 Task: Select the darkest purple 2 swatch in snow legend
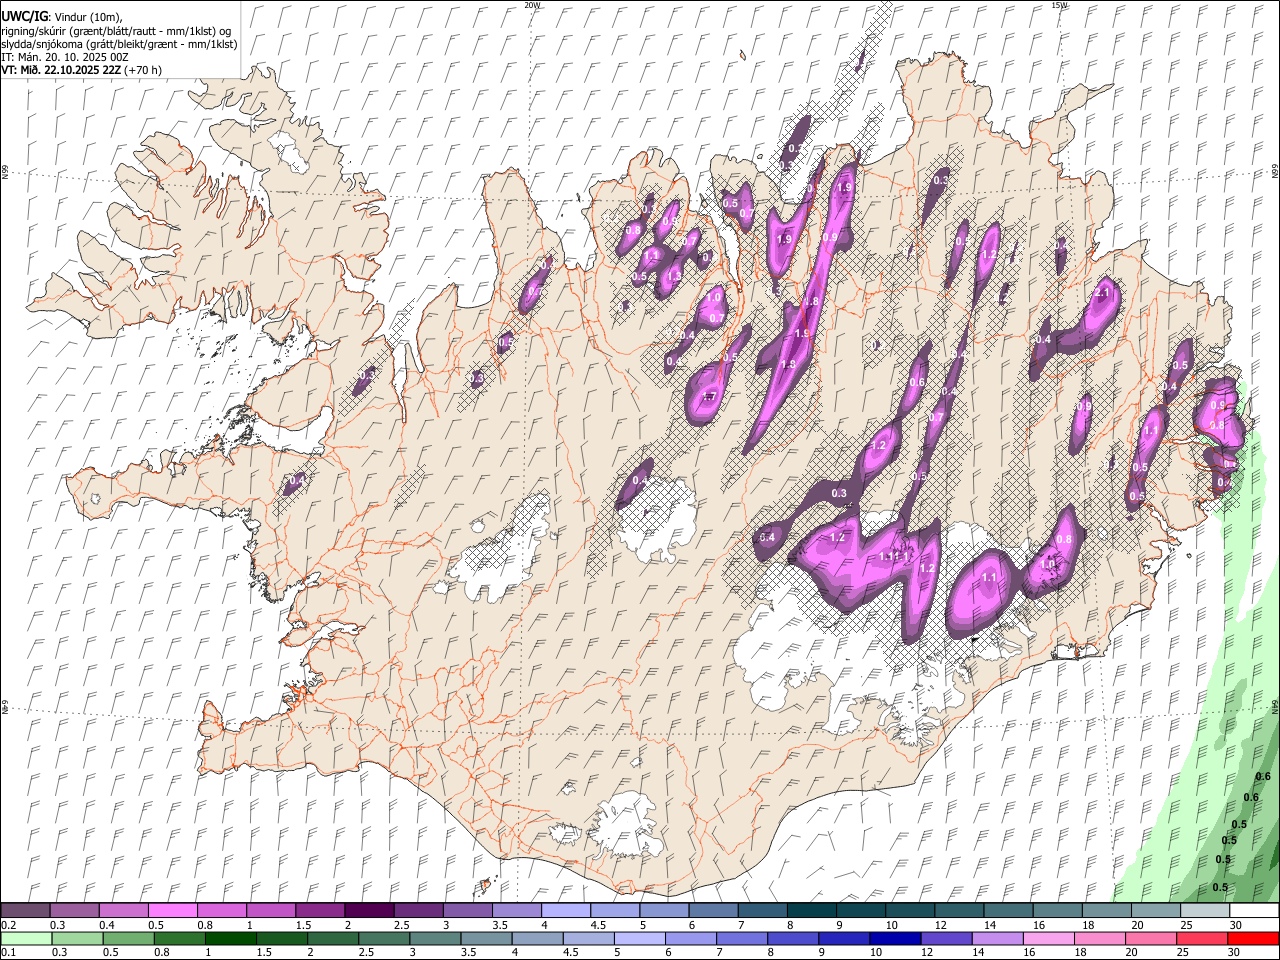click(x=369, y=911)
